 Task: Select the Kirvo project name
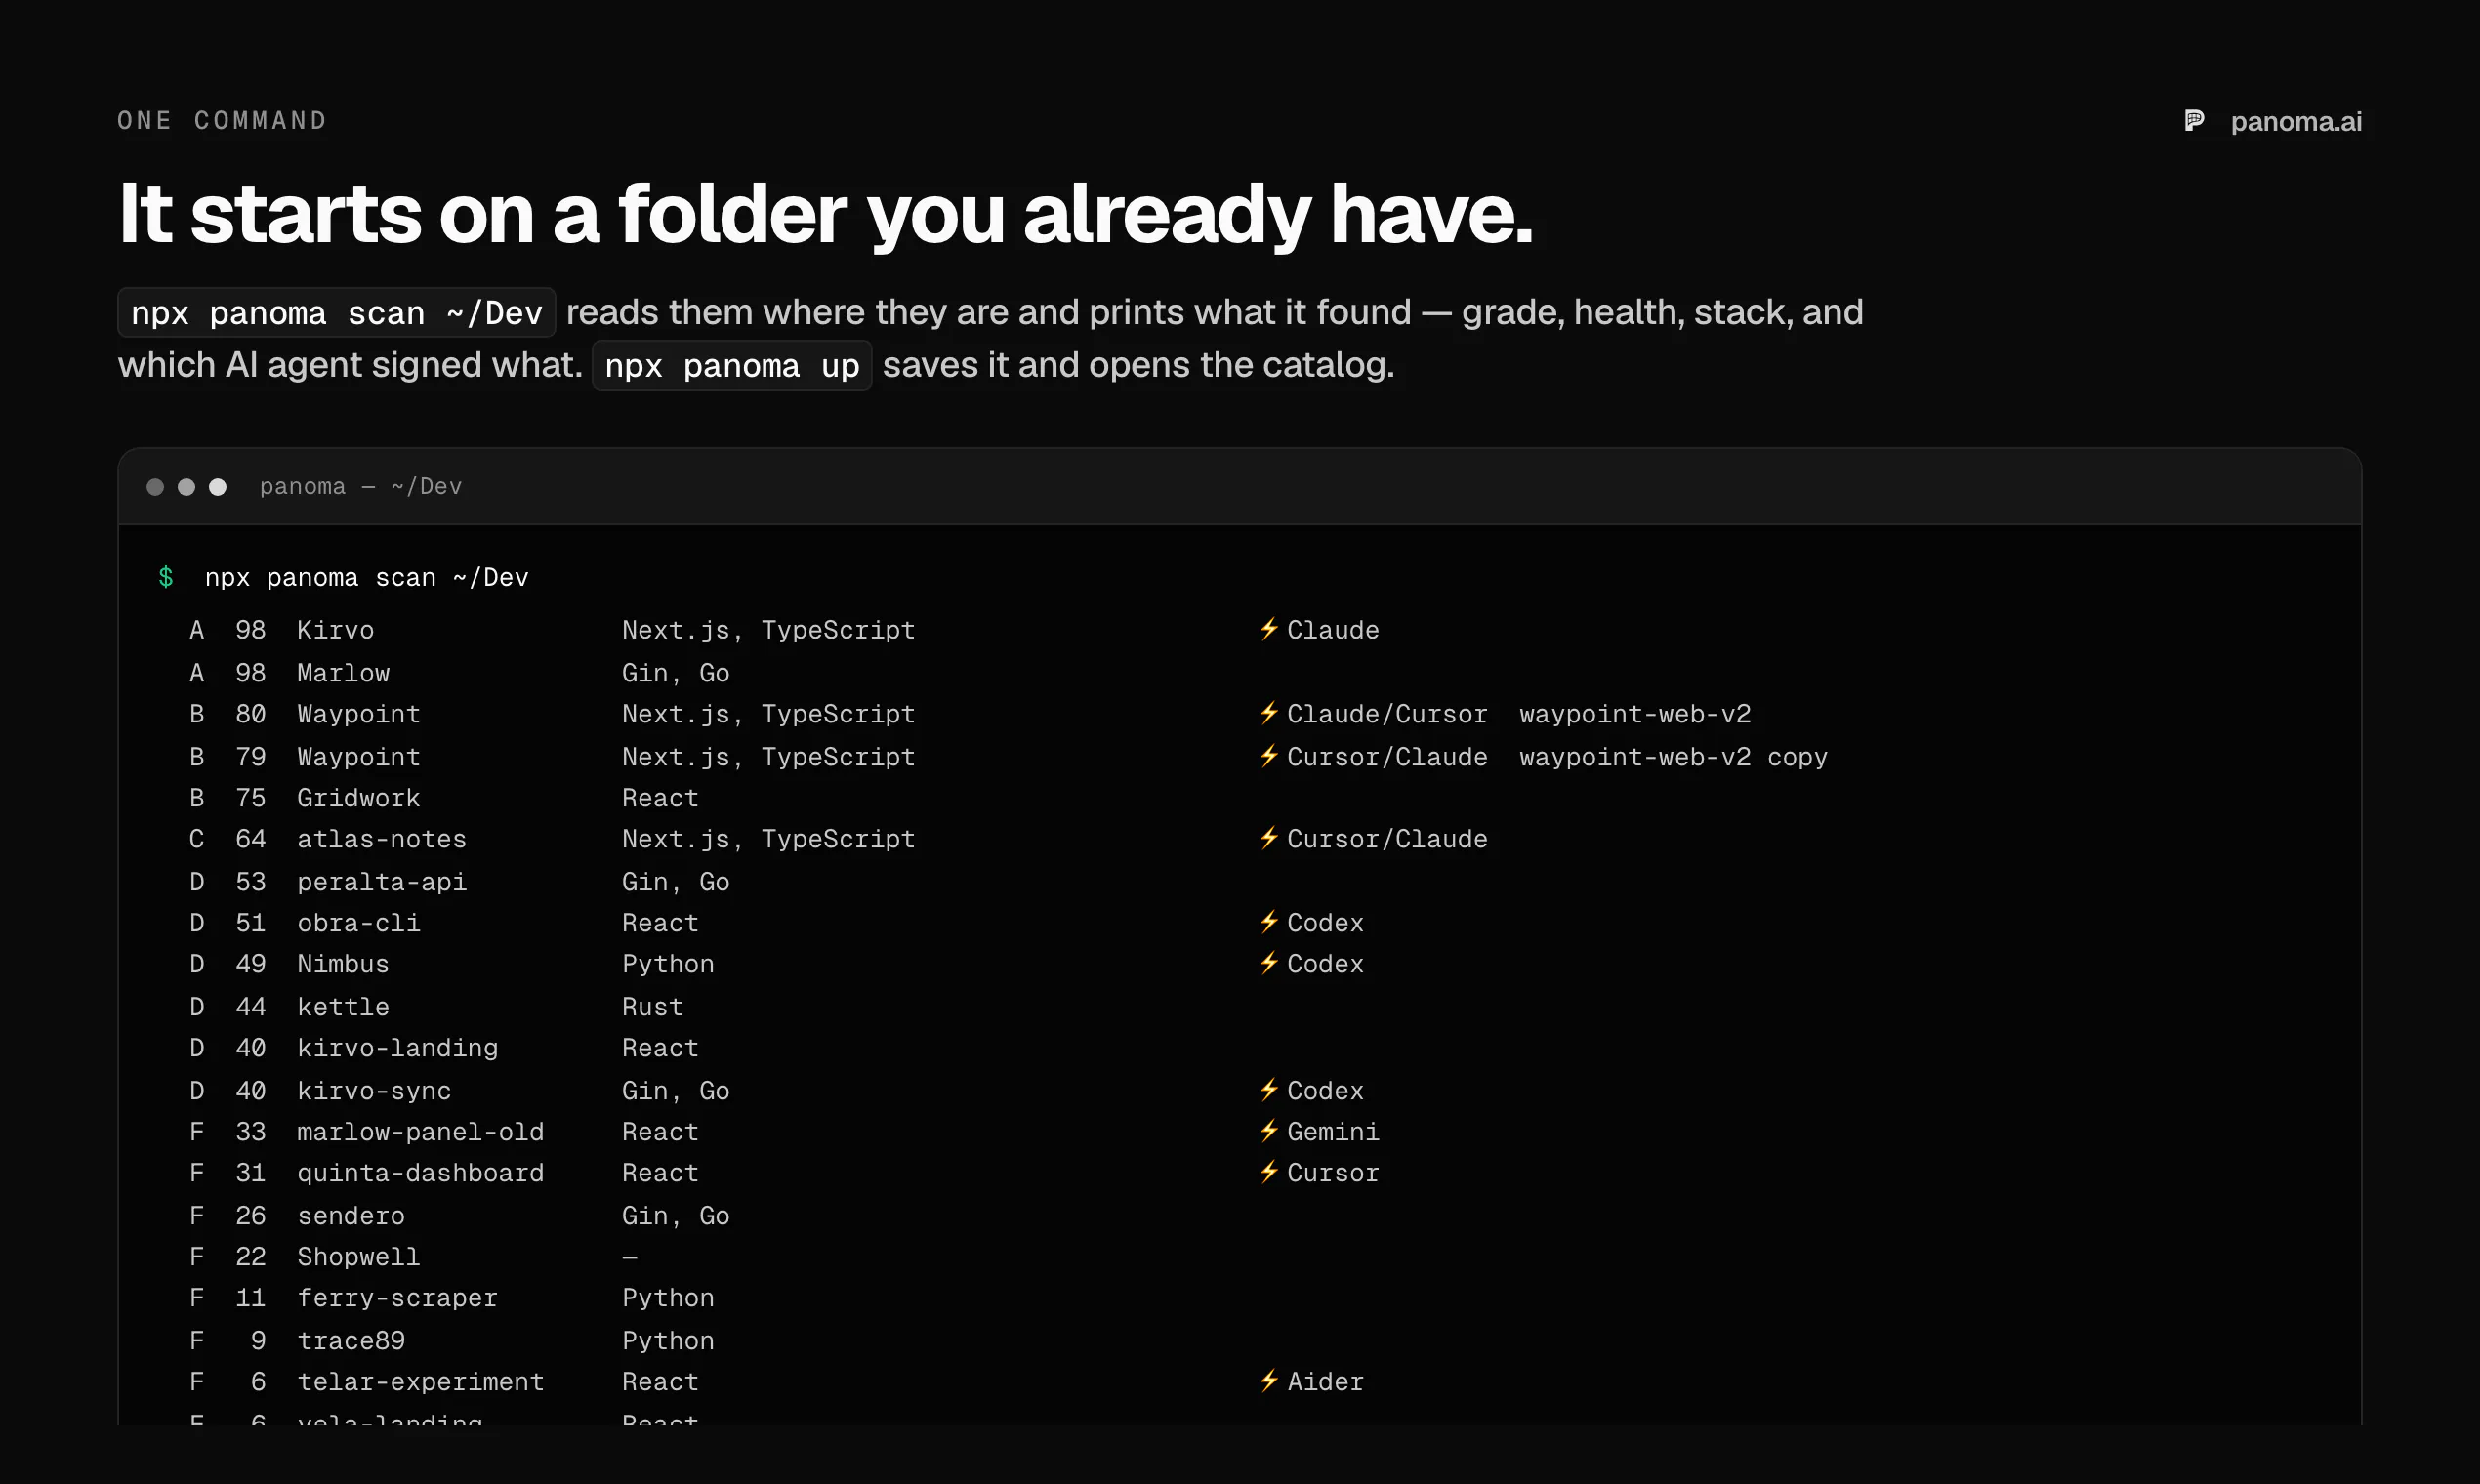click(x=335, y=630)
